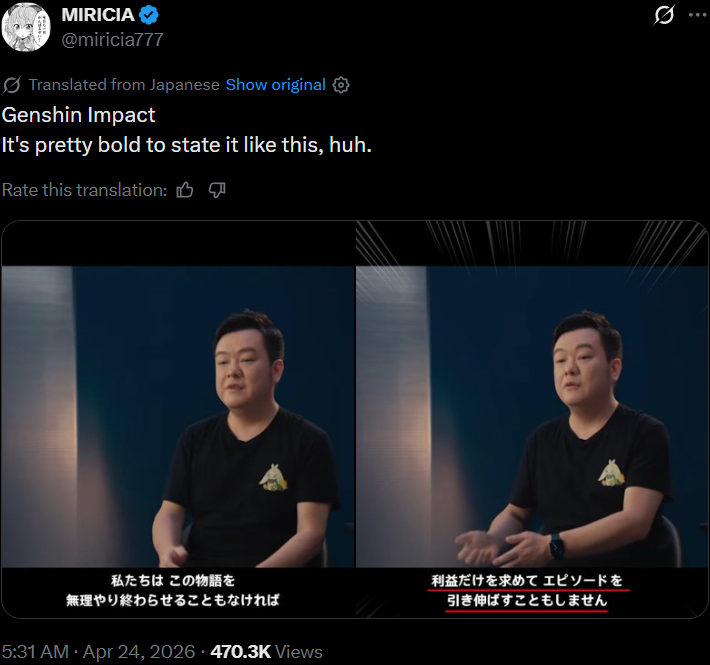Open the three-dot more options menu
This screenshot has height=665, width=710.
click(698, 15)
